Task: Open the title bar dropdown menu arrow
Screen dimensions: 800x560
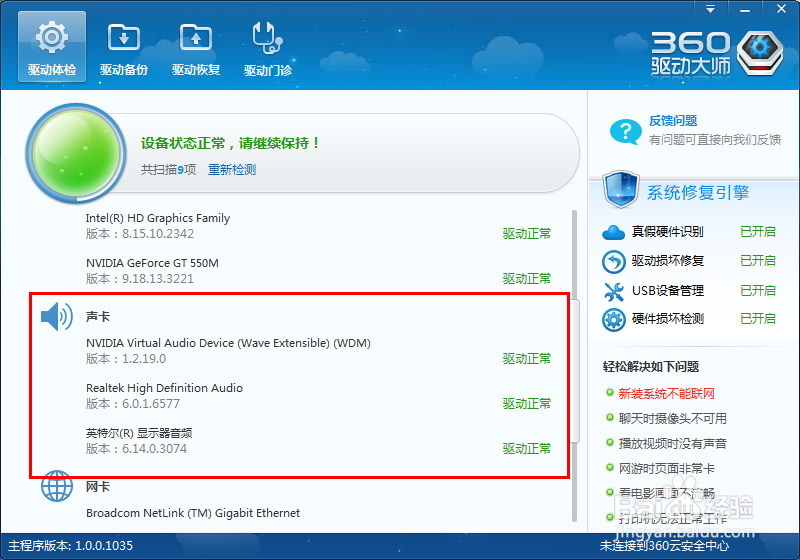Action: coord(710,9)
